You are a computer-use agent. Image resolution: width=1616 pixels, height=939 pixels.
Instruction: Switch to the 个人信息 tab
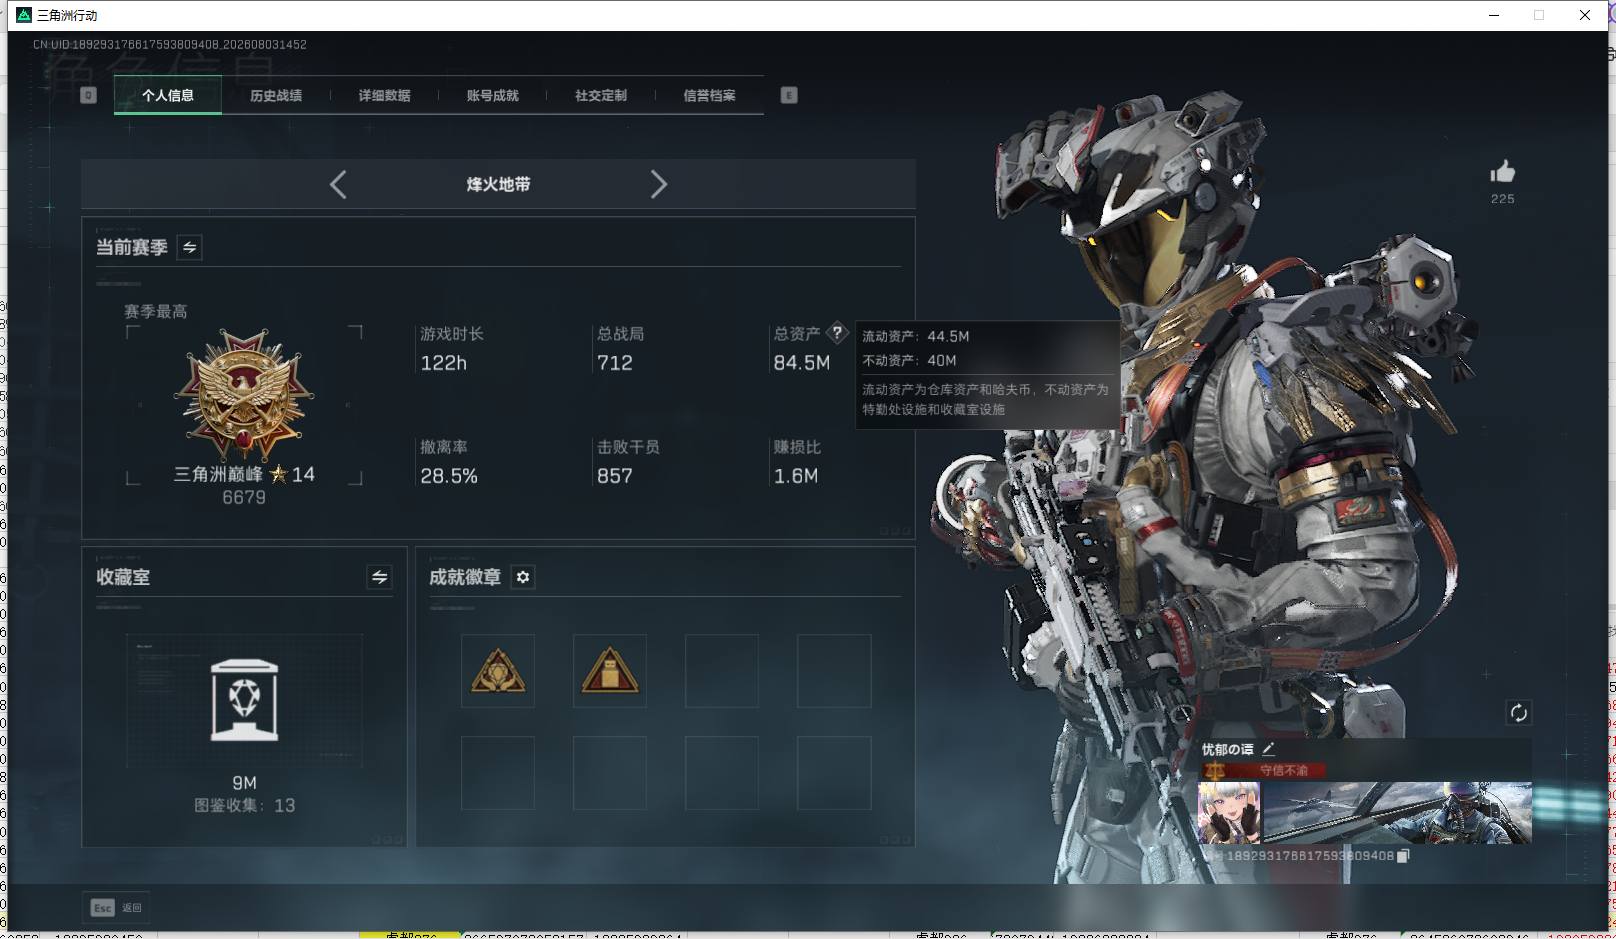168,95
